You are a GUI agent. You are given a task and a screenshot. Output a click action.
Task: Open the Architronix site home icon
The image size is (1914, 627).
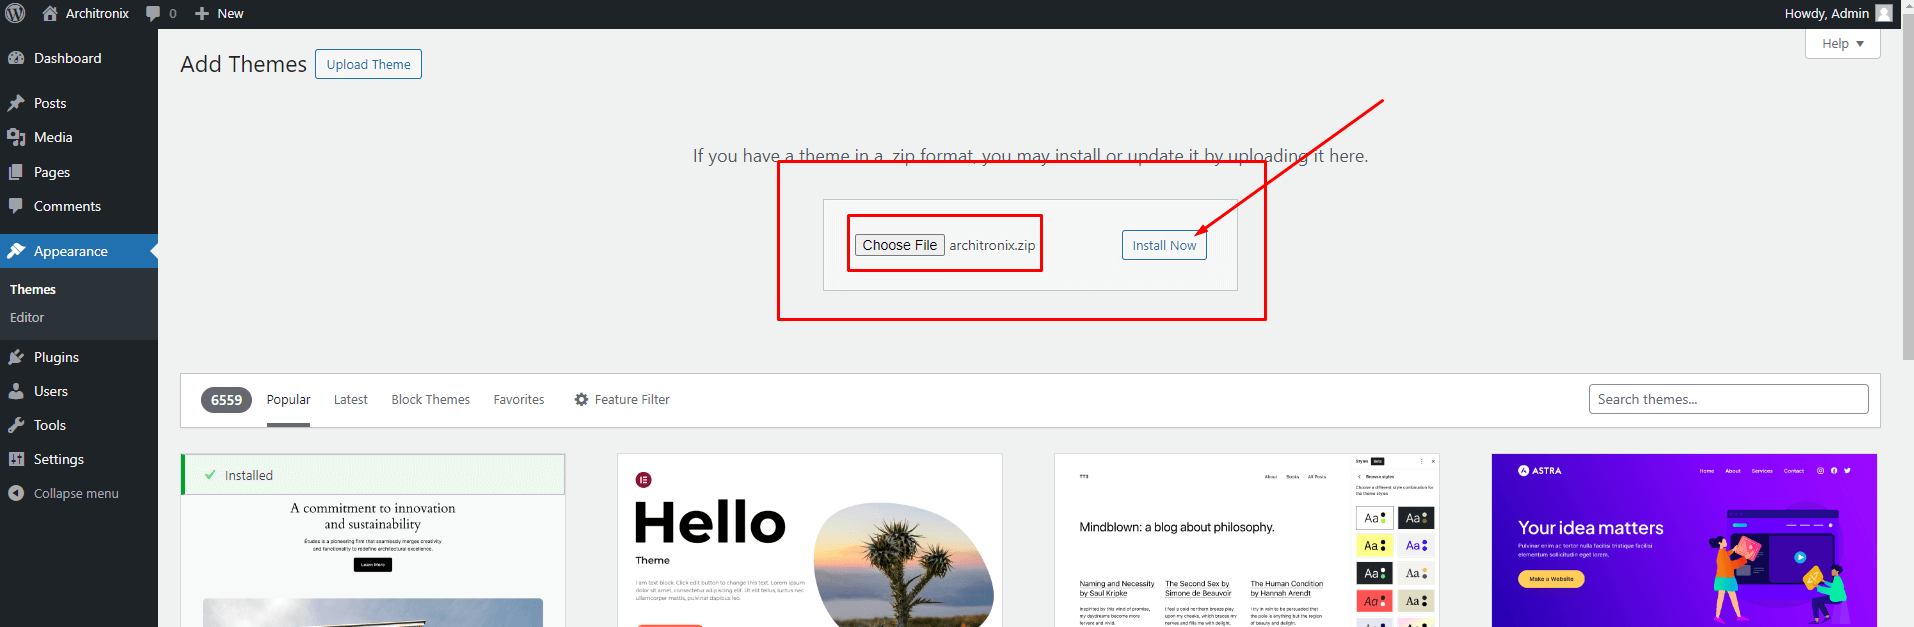pyautogui.click(x=50, y=13)
